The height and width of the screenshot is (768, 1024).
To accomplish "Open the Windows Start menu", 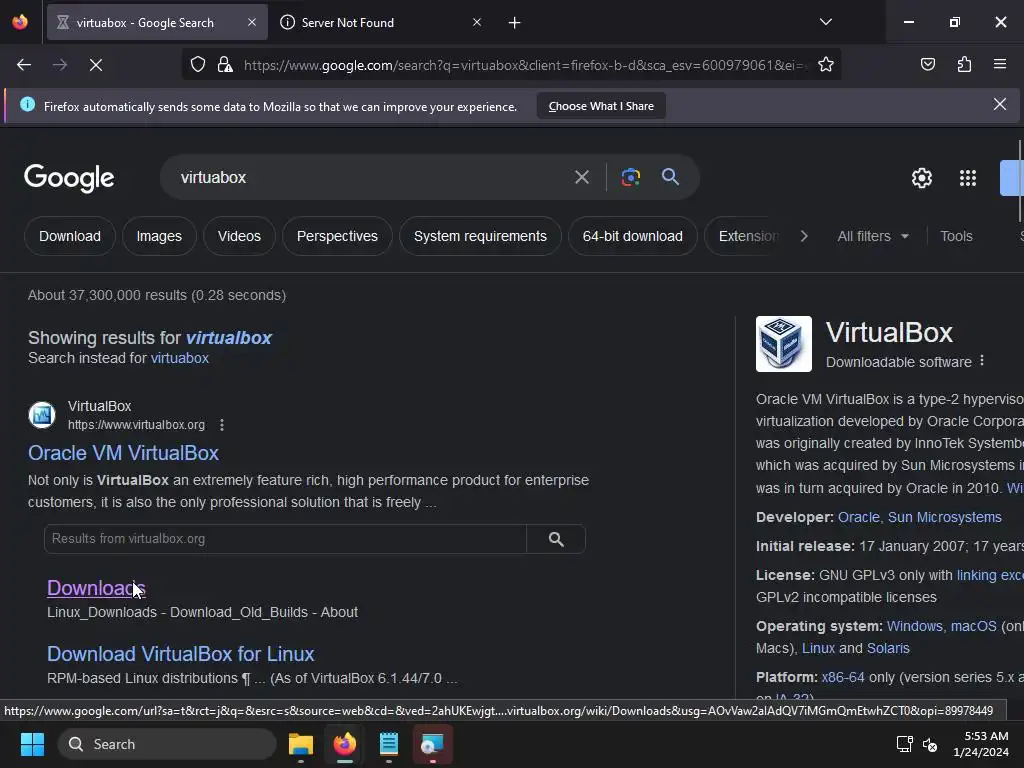I will [x=32, y=744].
